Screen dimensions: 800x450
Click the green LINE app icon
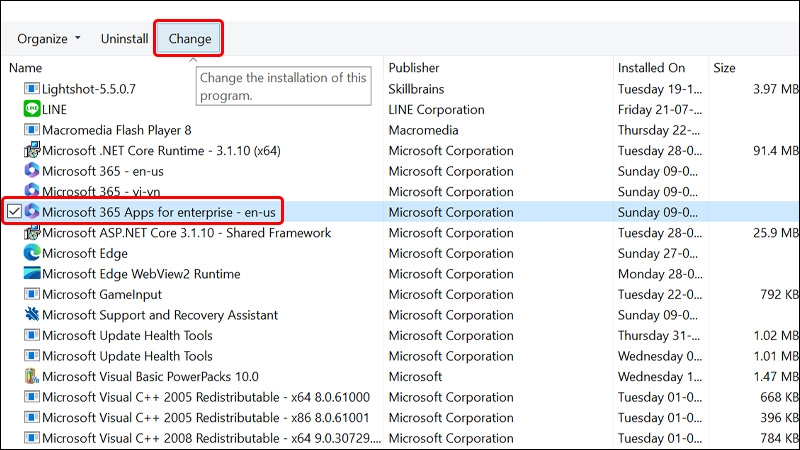[32, 109]
